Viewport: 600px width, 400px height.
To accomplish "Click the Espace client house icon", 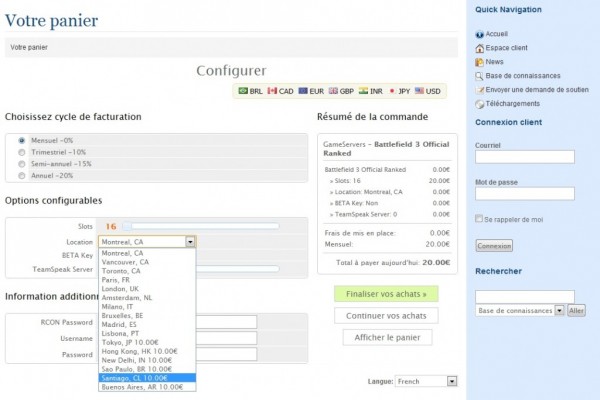I will point(479,48).
